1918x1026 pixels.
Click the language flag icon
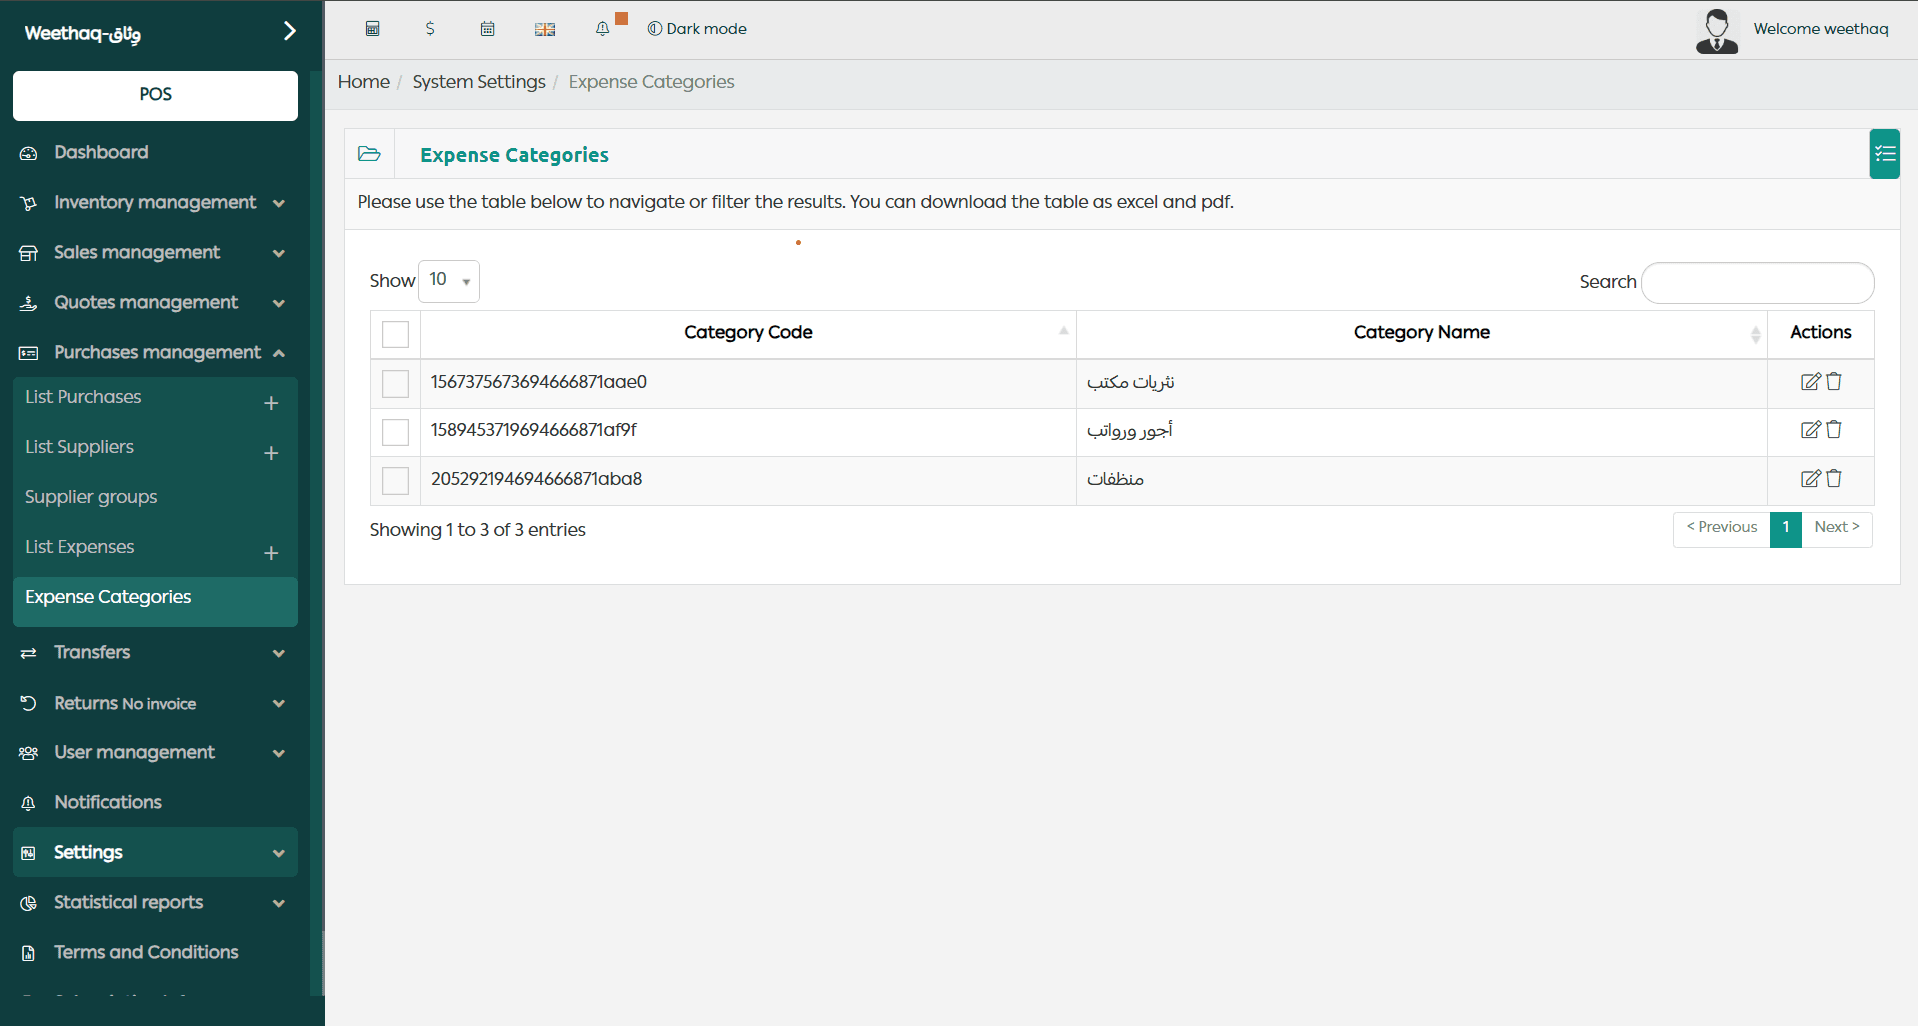tap(545, 29)
